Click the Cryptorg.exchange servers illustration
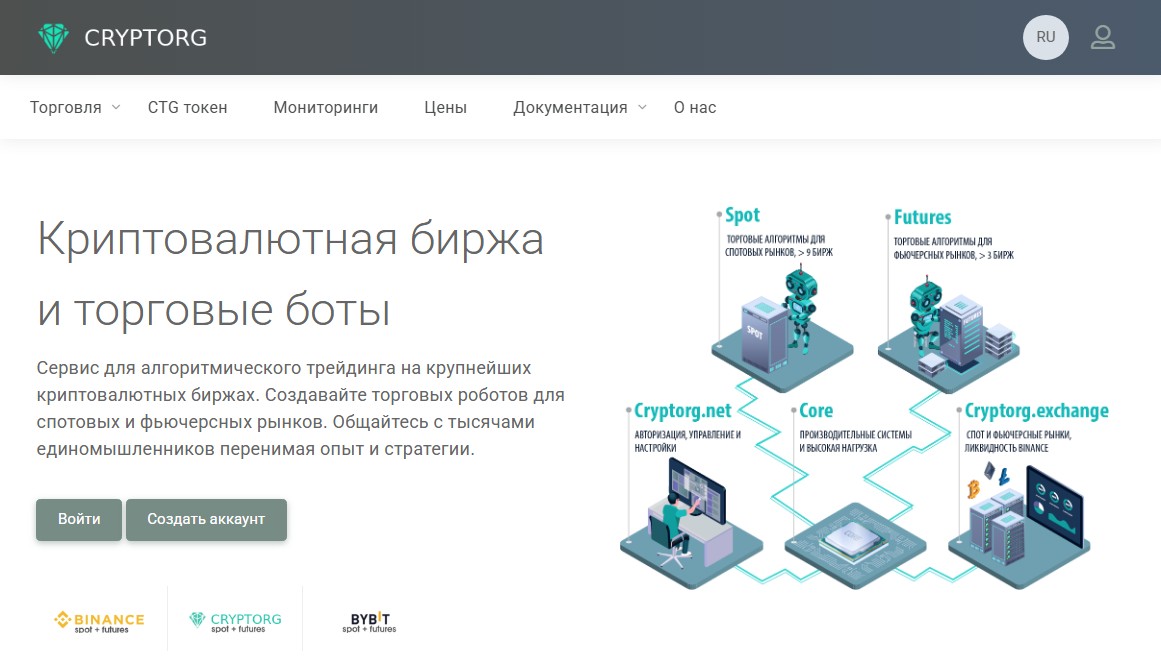 pyautogui.click(x=1020, y=526)
